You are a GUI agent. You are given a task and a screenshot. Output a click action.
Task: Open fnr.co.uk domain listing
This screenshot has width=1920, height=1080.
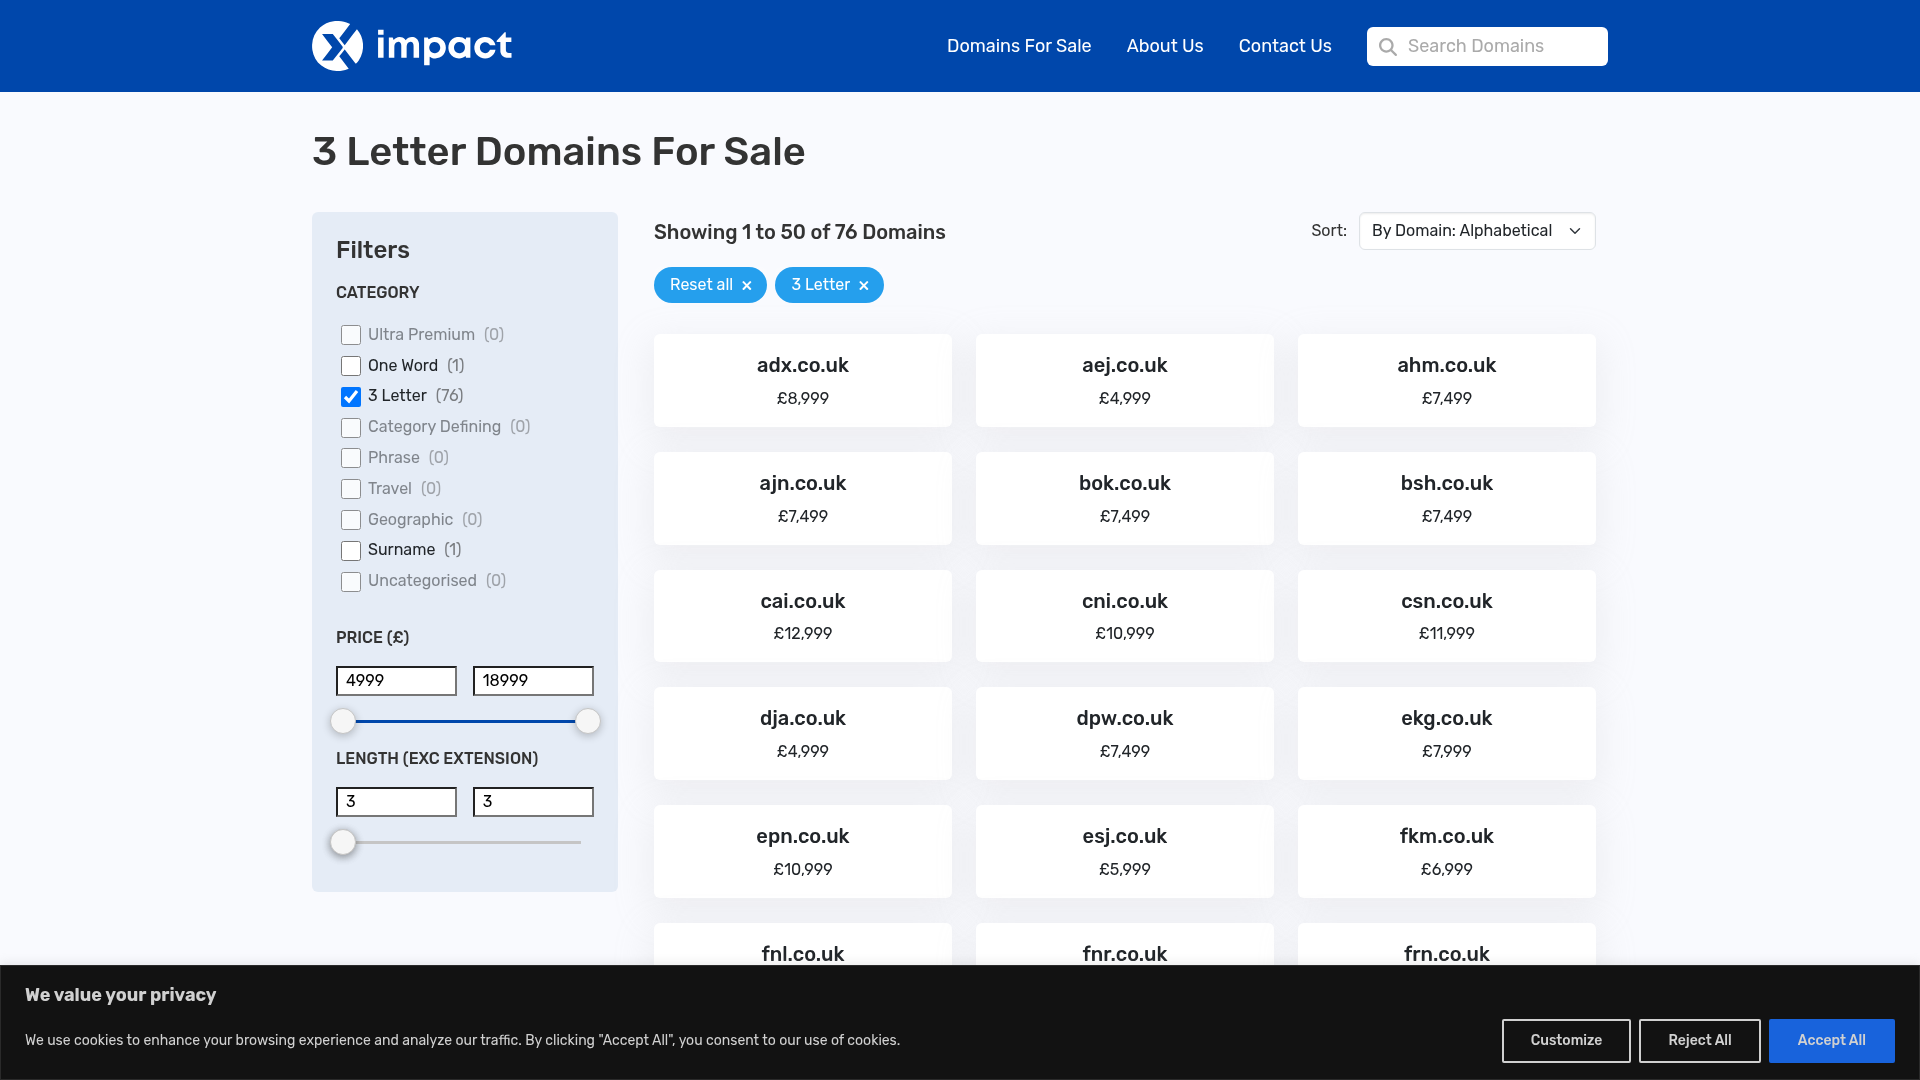point(1125,945)
